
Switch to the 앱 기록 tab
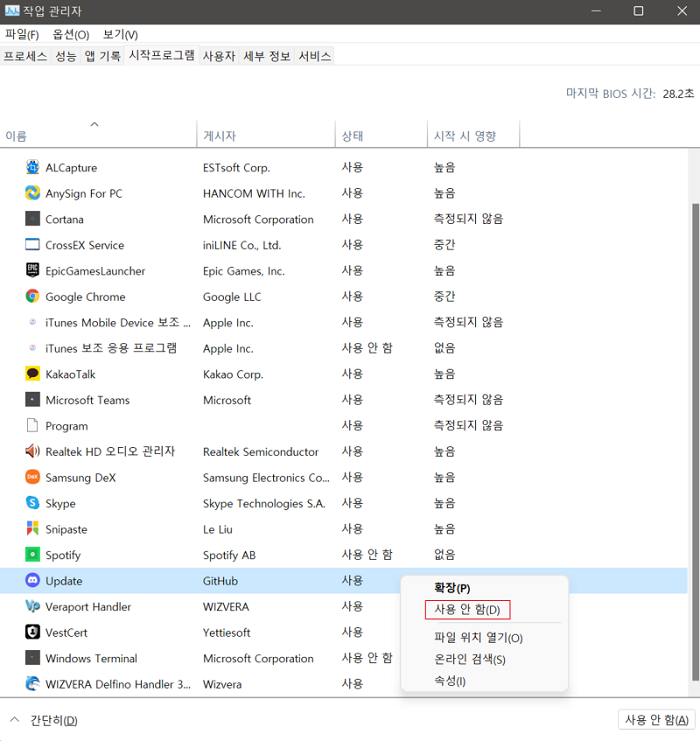pyautogui.click(x=103, y=56)
